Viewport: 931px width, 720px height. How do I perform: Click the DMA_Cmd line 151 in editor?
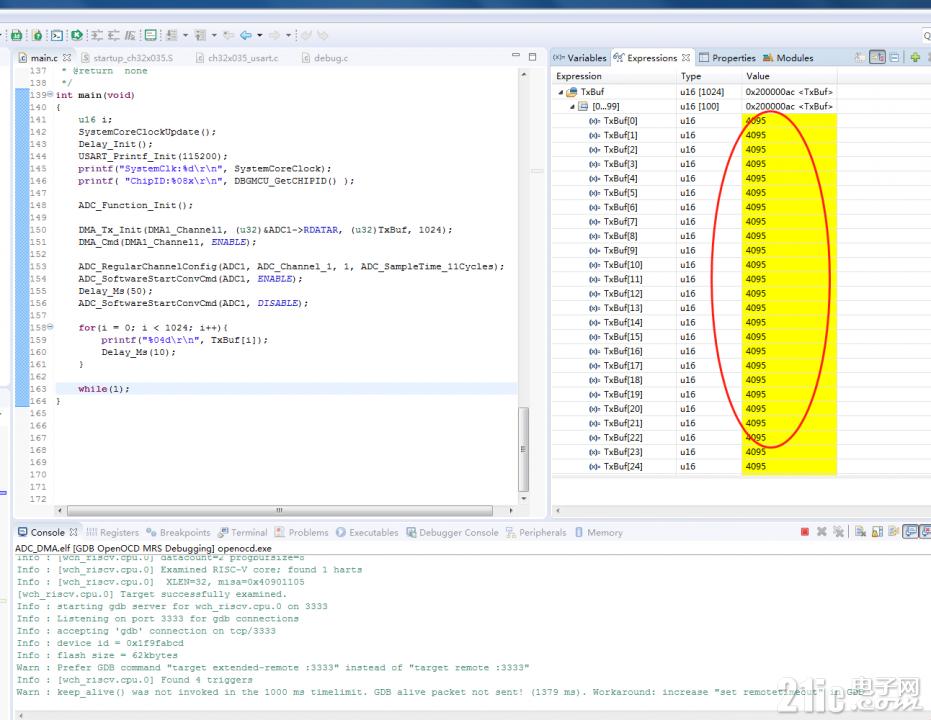(x=167, y=242)
